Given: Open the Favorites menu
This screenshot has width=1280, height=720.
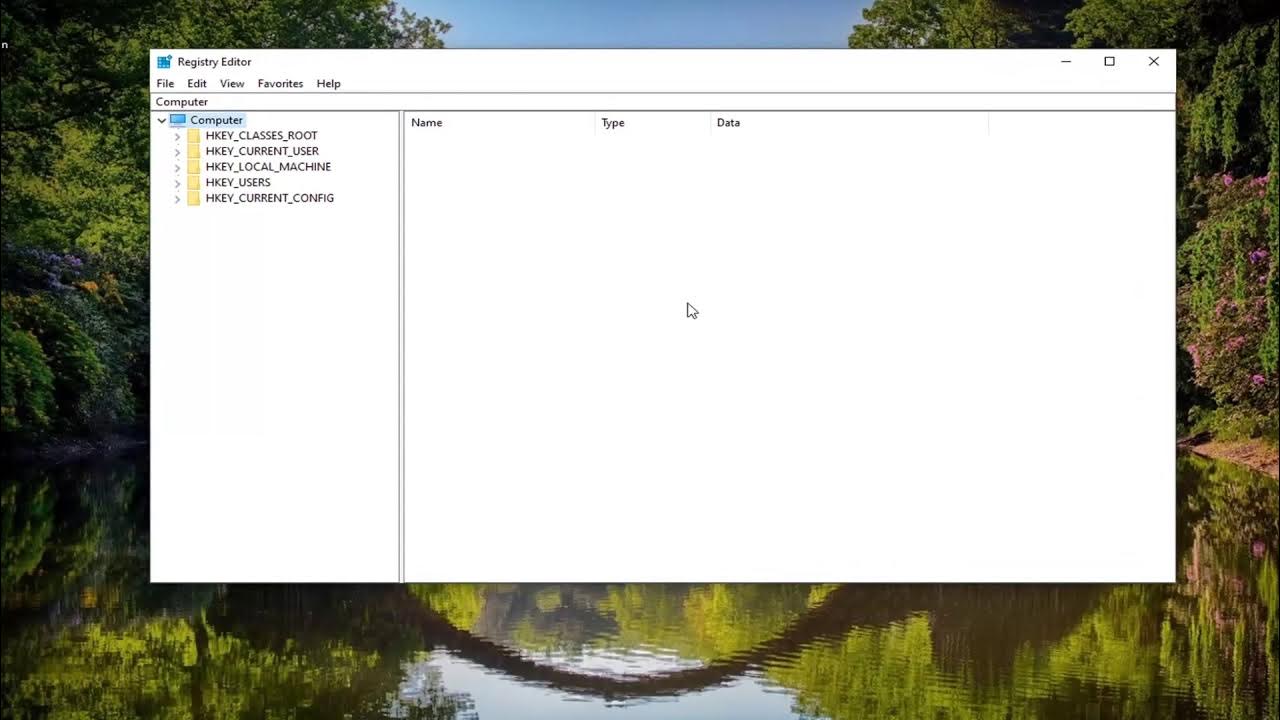Looking at the screenshot, I should [280, 84].
